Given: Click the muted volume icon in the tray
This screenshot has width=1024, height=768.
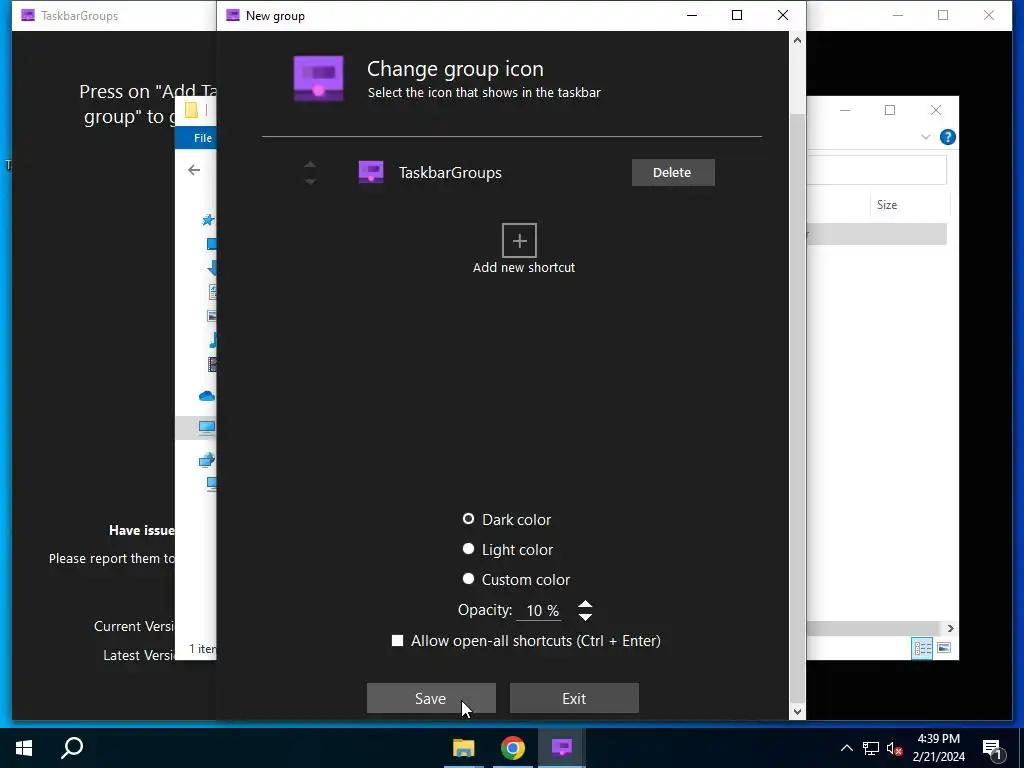Looking at the screenshot, I should 895,748.
